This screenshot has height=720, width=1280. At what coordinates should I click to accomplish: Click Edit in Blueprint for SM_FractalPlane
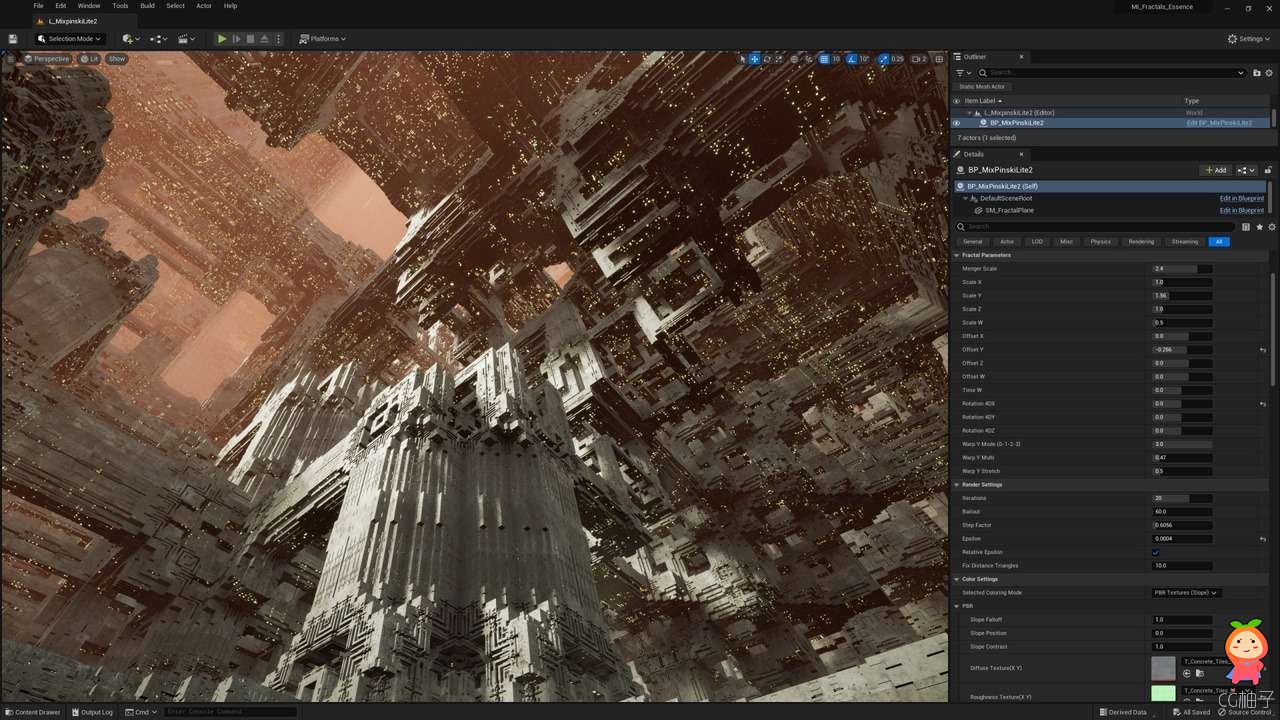[1241, 211]
